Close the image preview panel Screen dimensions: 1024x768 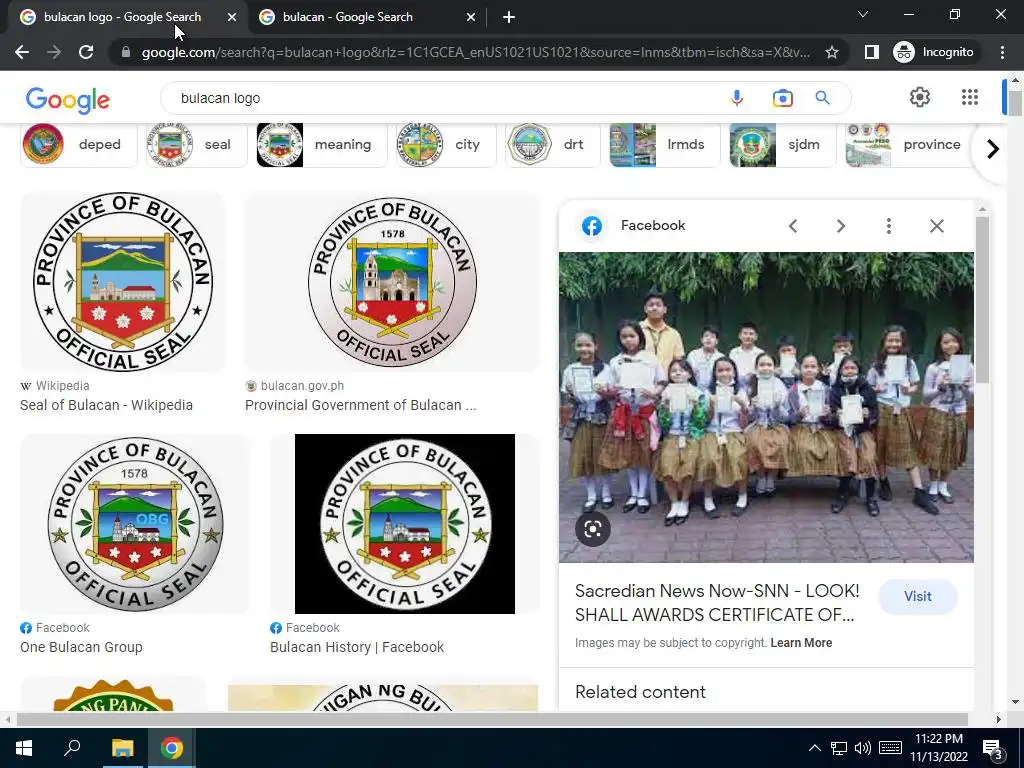(936, 226)
